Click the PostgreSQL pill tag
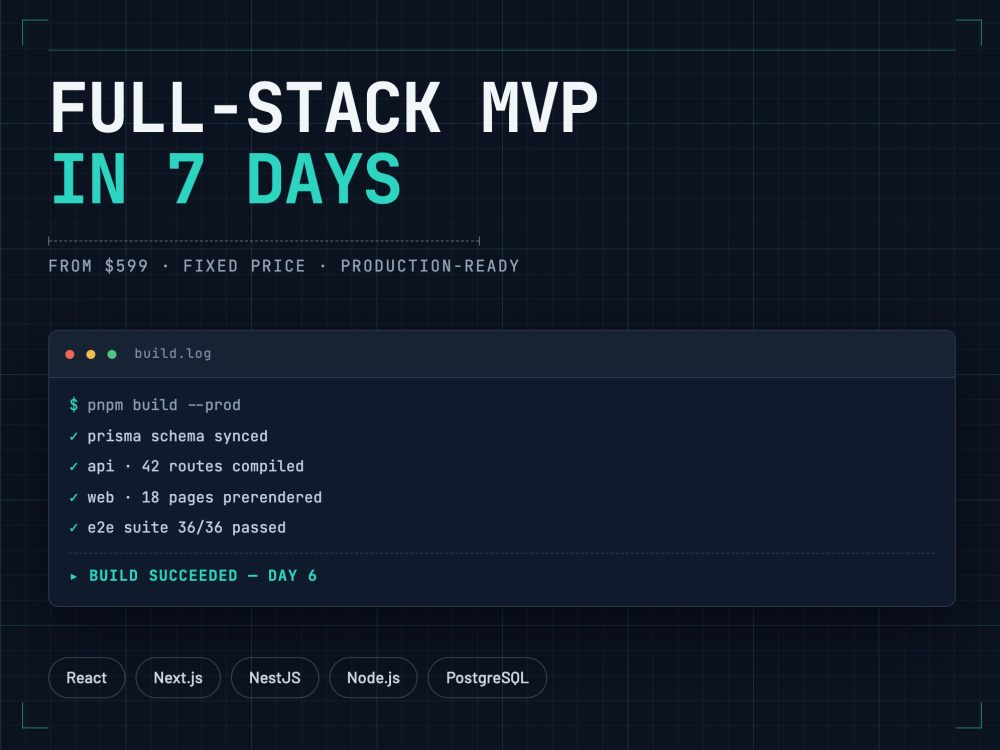This screenshot has width=1000, height=750. [487, 677]
